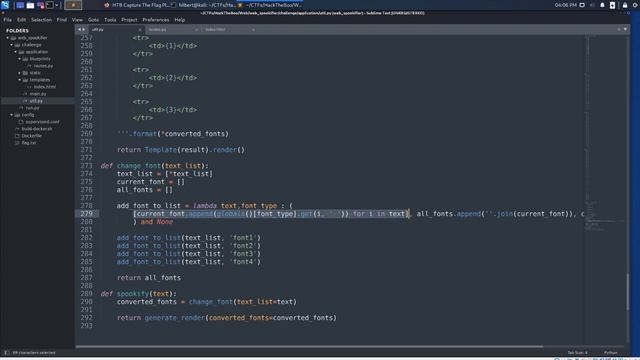Viewport: 640px width, 360px height.
Task: Click the screen display tray icon
Action: 582,5
